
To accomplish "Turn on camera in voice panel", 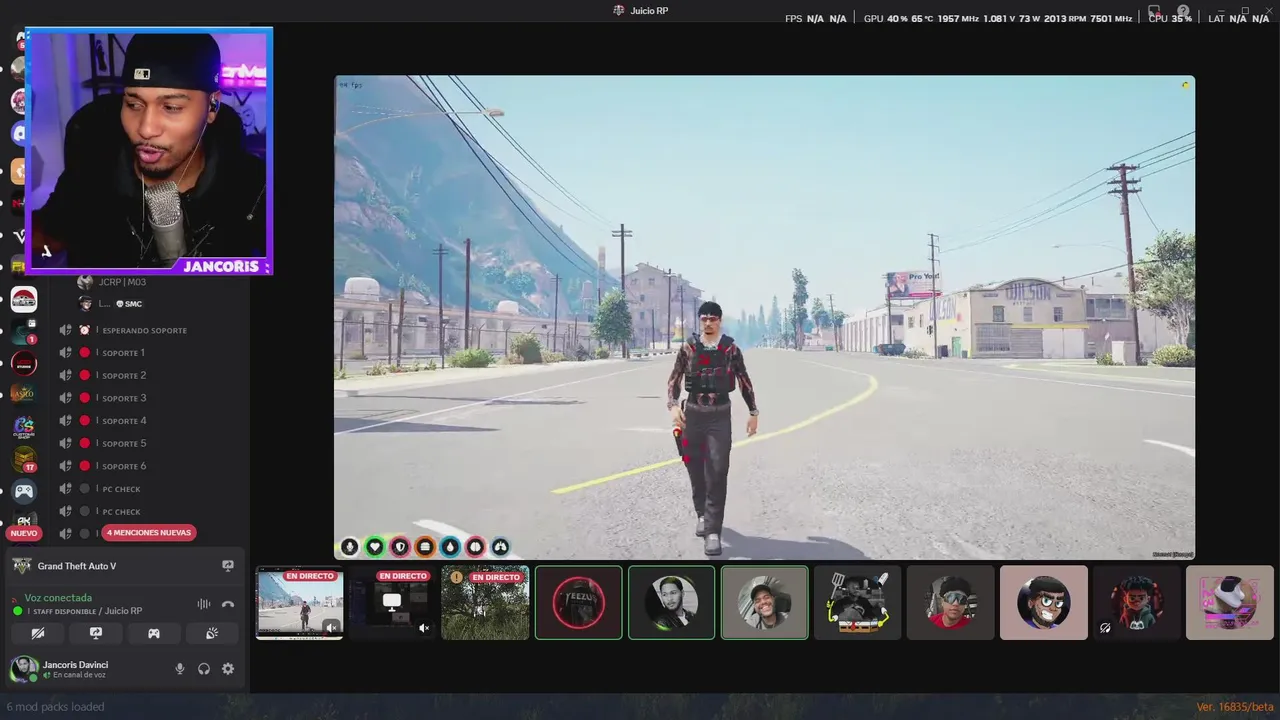I will (38, 633).
